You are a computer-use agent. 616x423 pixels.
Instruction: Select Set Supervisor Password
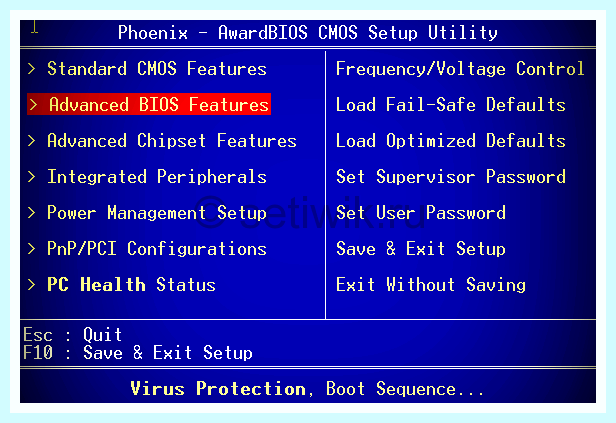[451, 177]
